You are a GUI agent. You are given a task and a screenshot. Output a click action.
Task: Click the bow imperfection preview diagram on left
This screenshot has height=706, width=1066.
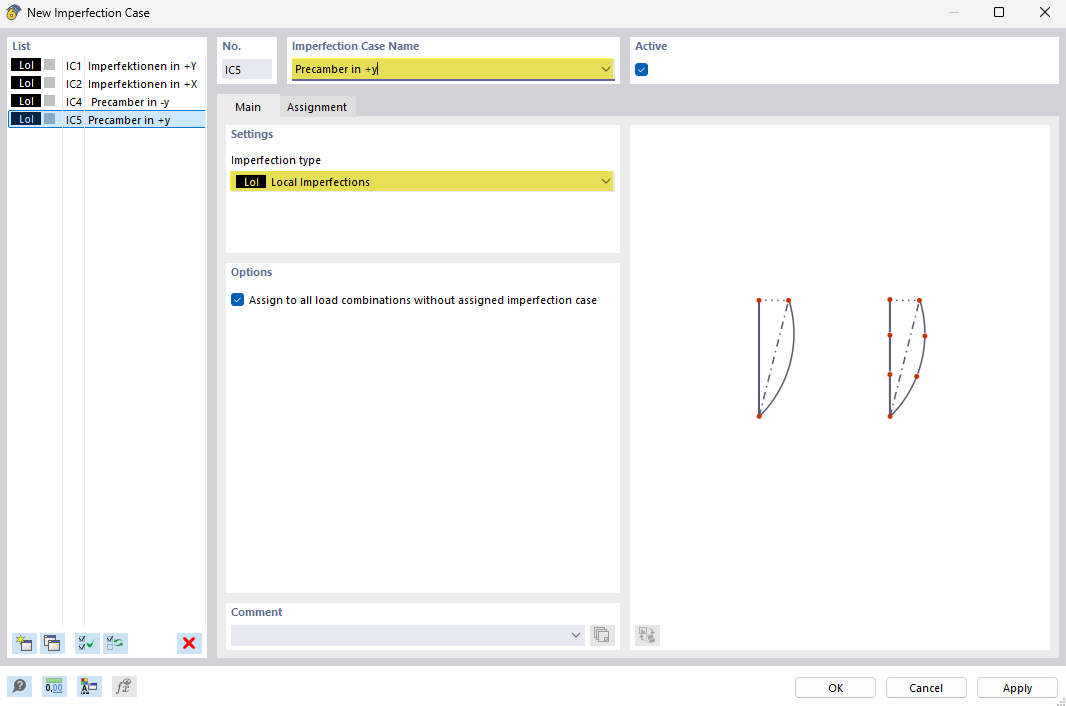[776, 358]
